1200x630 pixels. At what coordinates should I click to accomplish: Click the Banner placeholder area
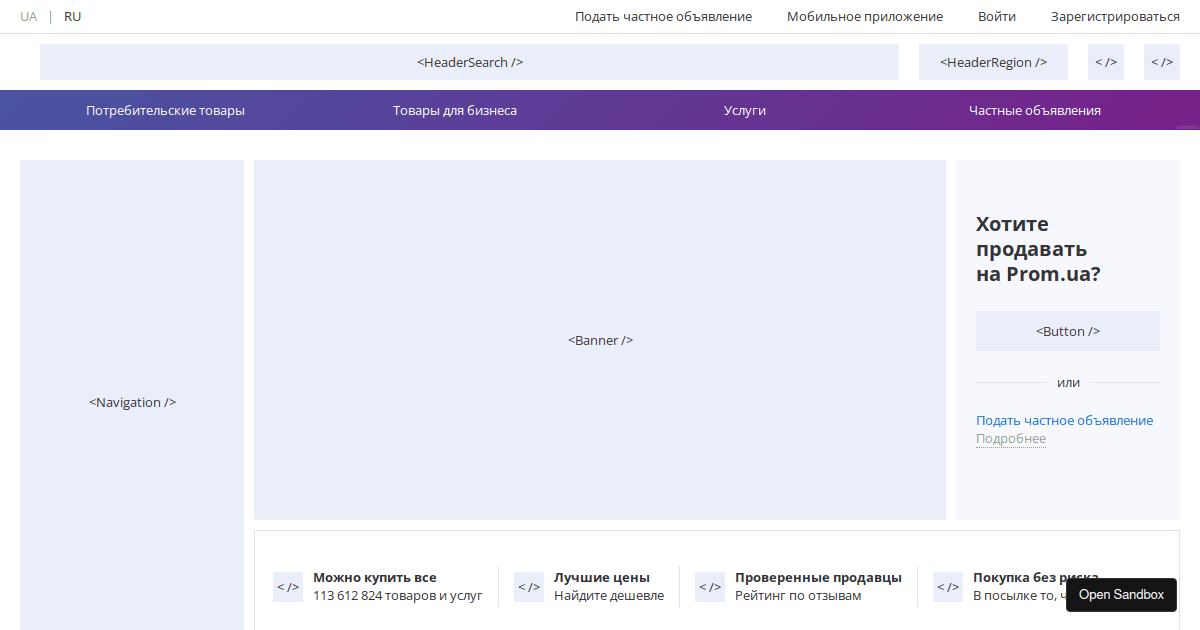click(600, 340)
